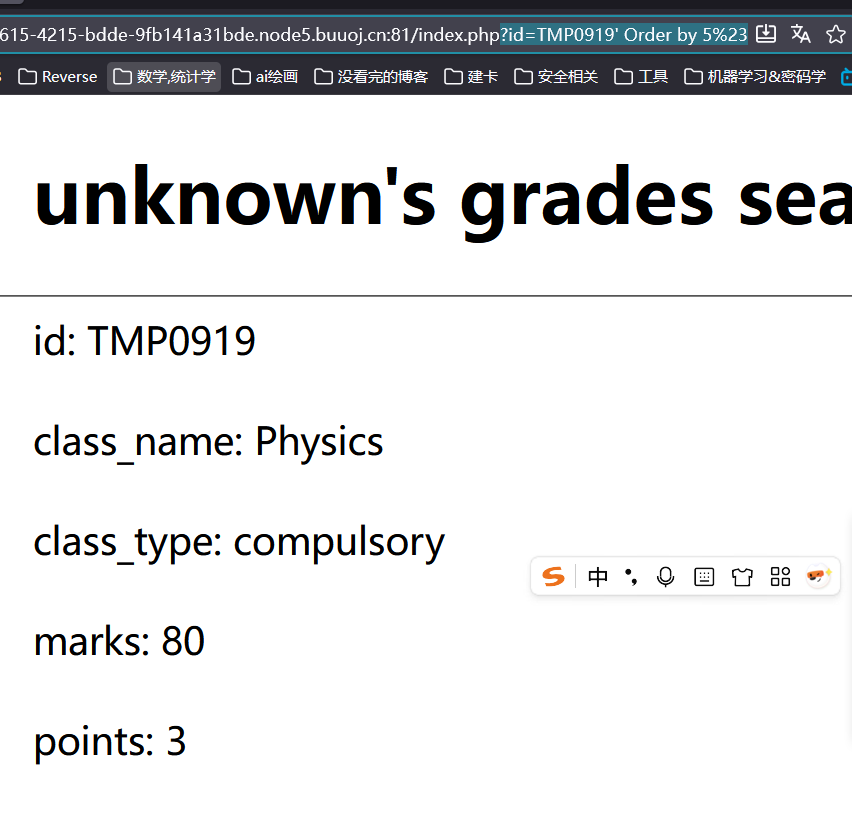This screenshot has width=852, height=822.
Task: Click the address bar URL field
Action: click(374, 35)
